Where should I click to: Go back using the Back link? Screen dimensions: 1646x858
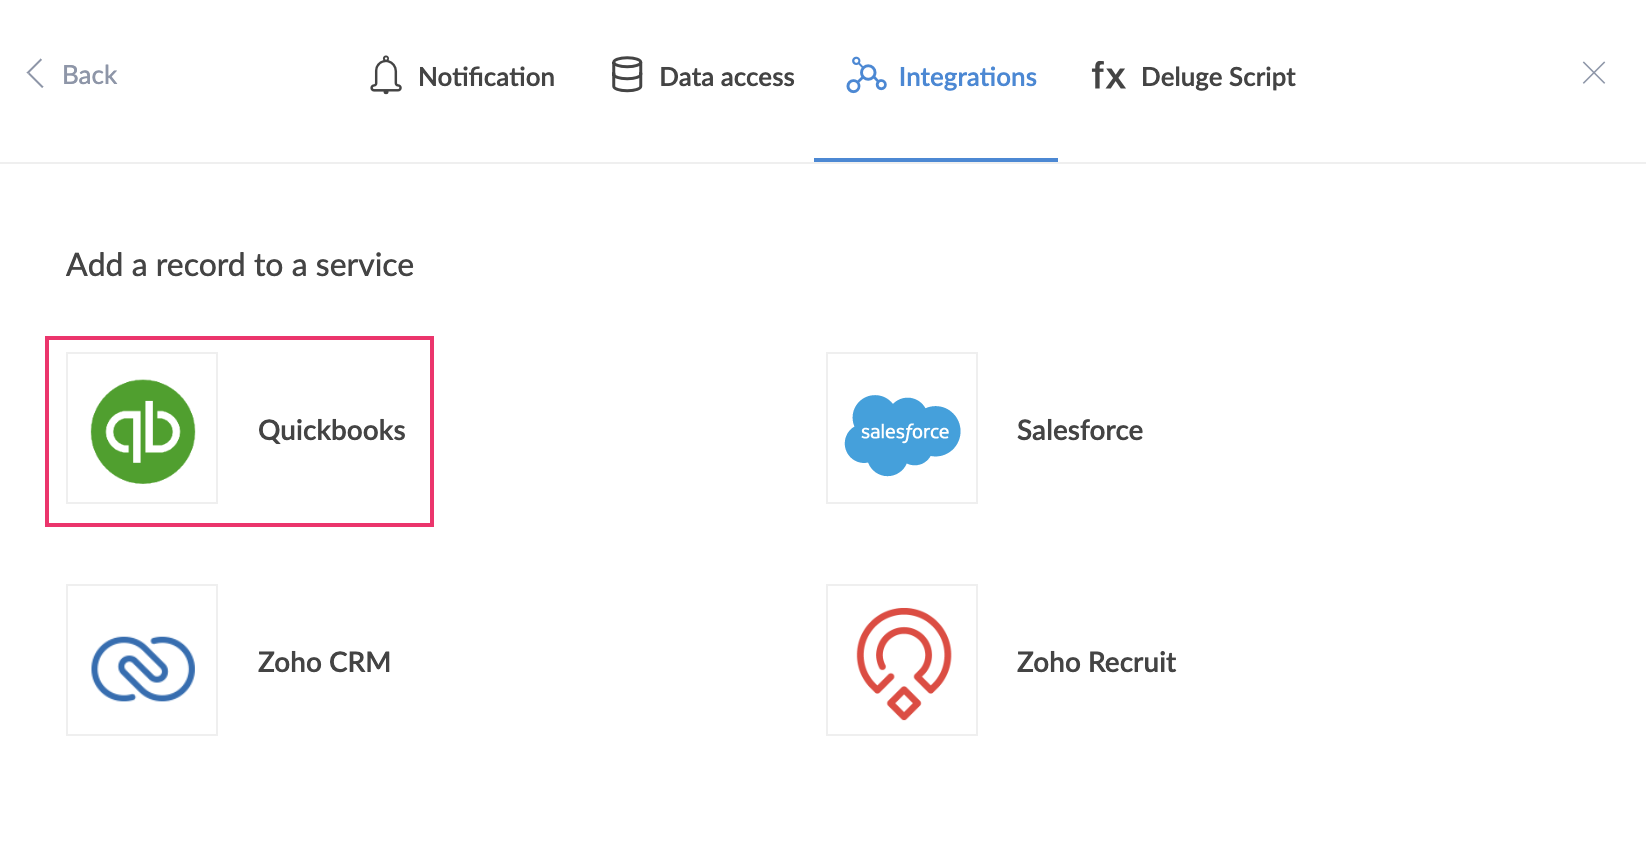tap(90, 75)
